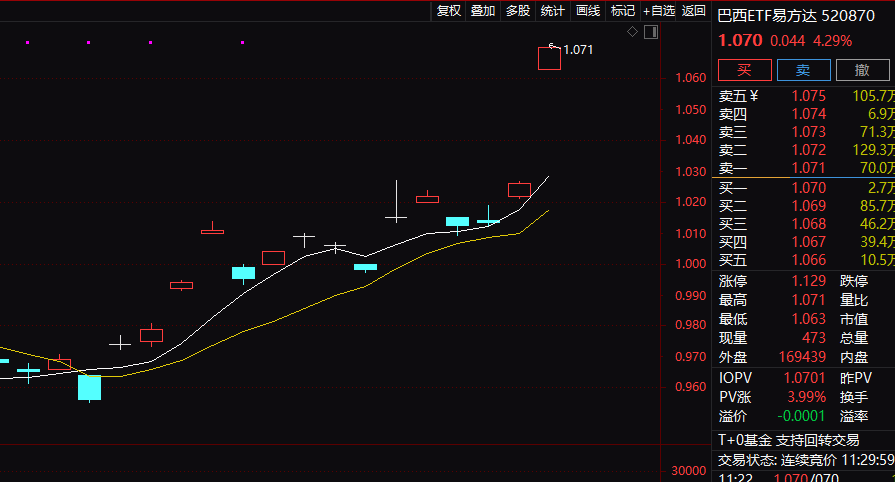
Task: Click the latest candlestick labeled 1.071
Action: 549,58
